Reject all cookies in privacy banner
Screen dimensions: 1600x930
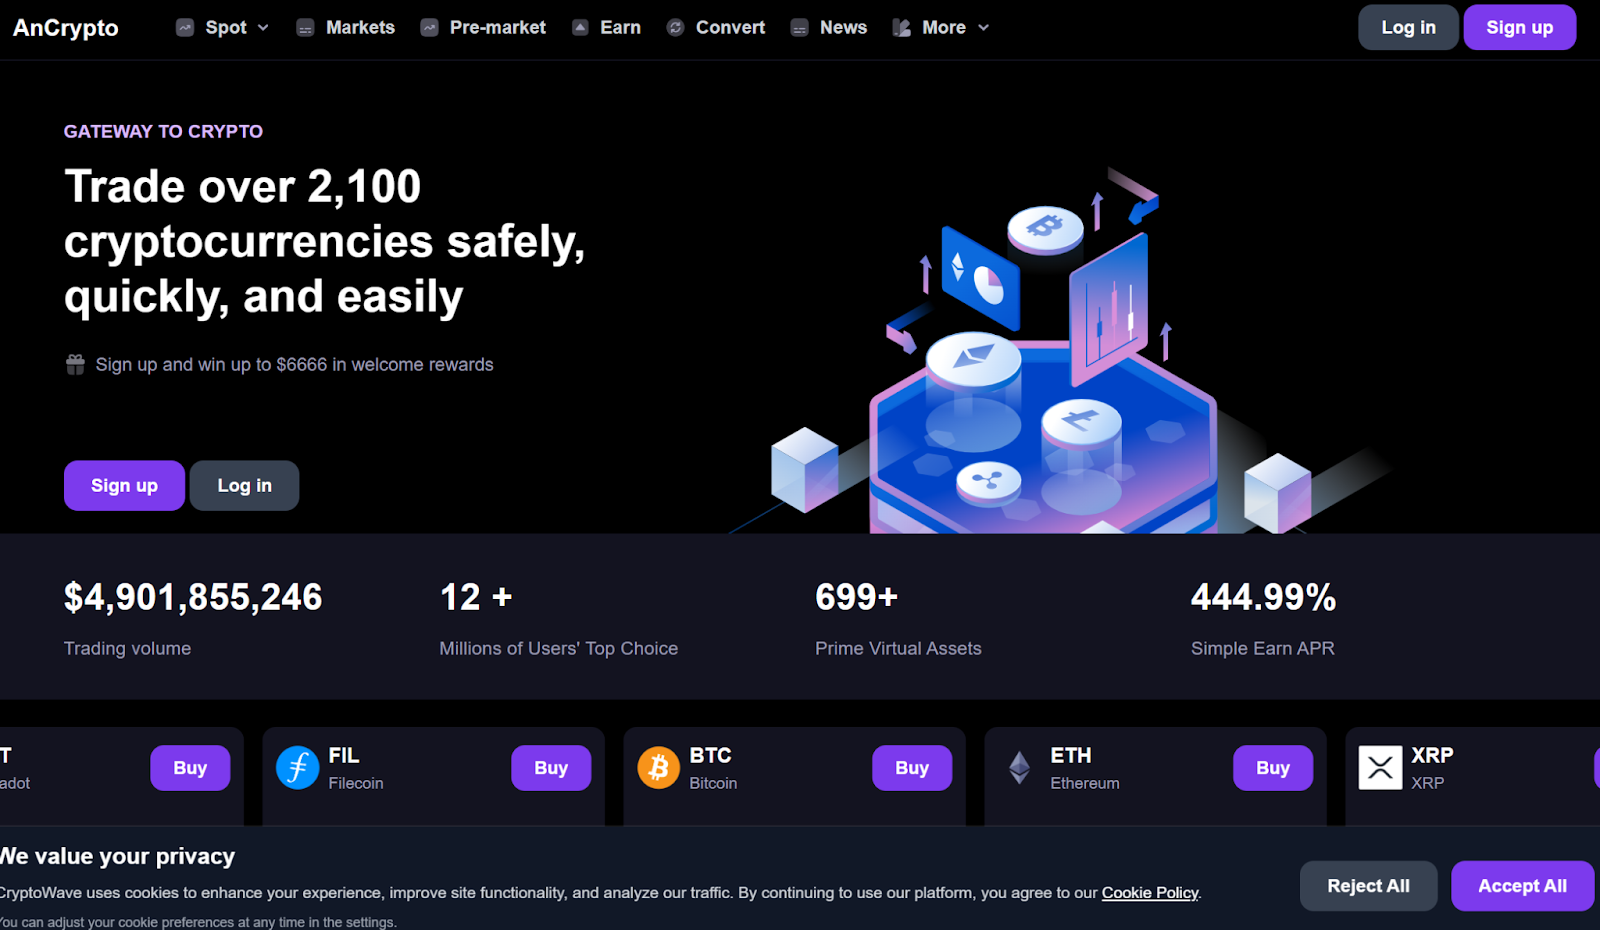coord(1367,886)
